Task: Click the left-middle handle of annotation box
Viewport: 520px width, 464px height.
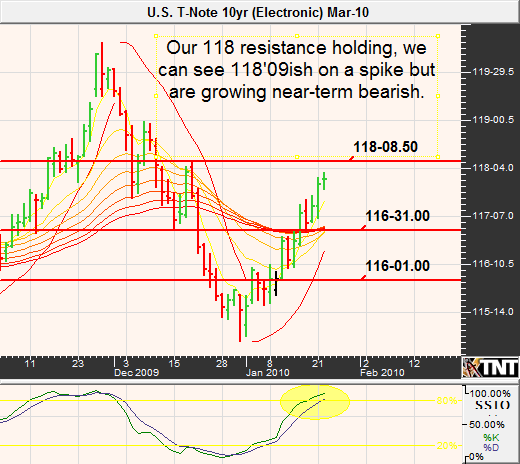Action: point(156,96)
